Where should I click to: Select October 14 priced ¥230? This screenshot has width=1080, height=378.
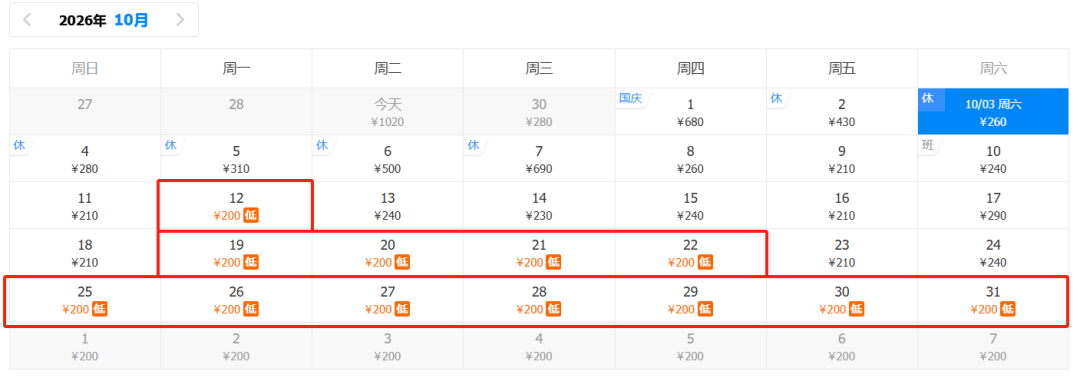pos(539,205)
